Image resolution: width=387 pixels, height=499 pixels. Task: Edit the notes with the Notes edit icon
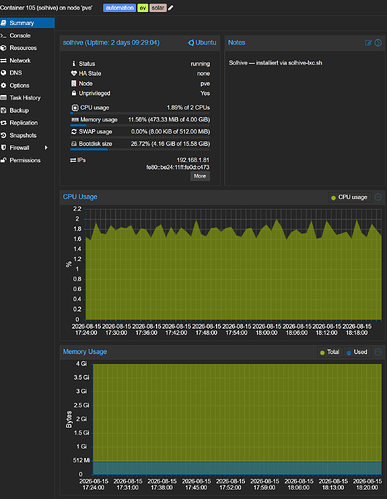368,43
